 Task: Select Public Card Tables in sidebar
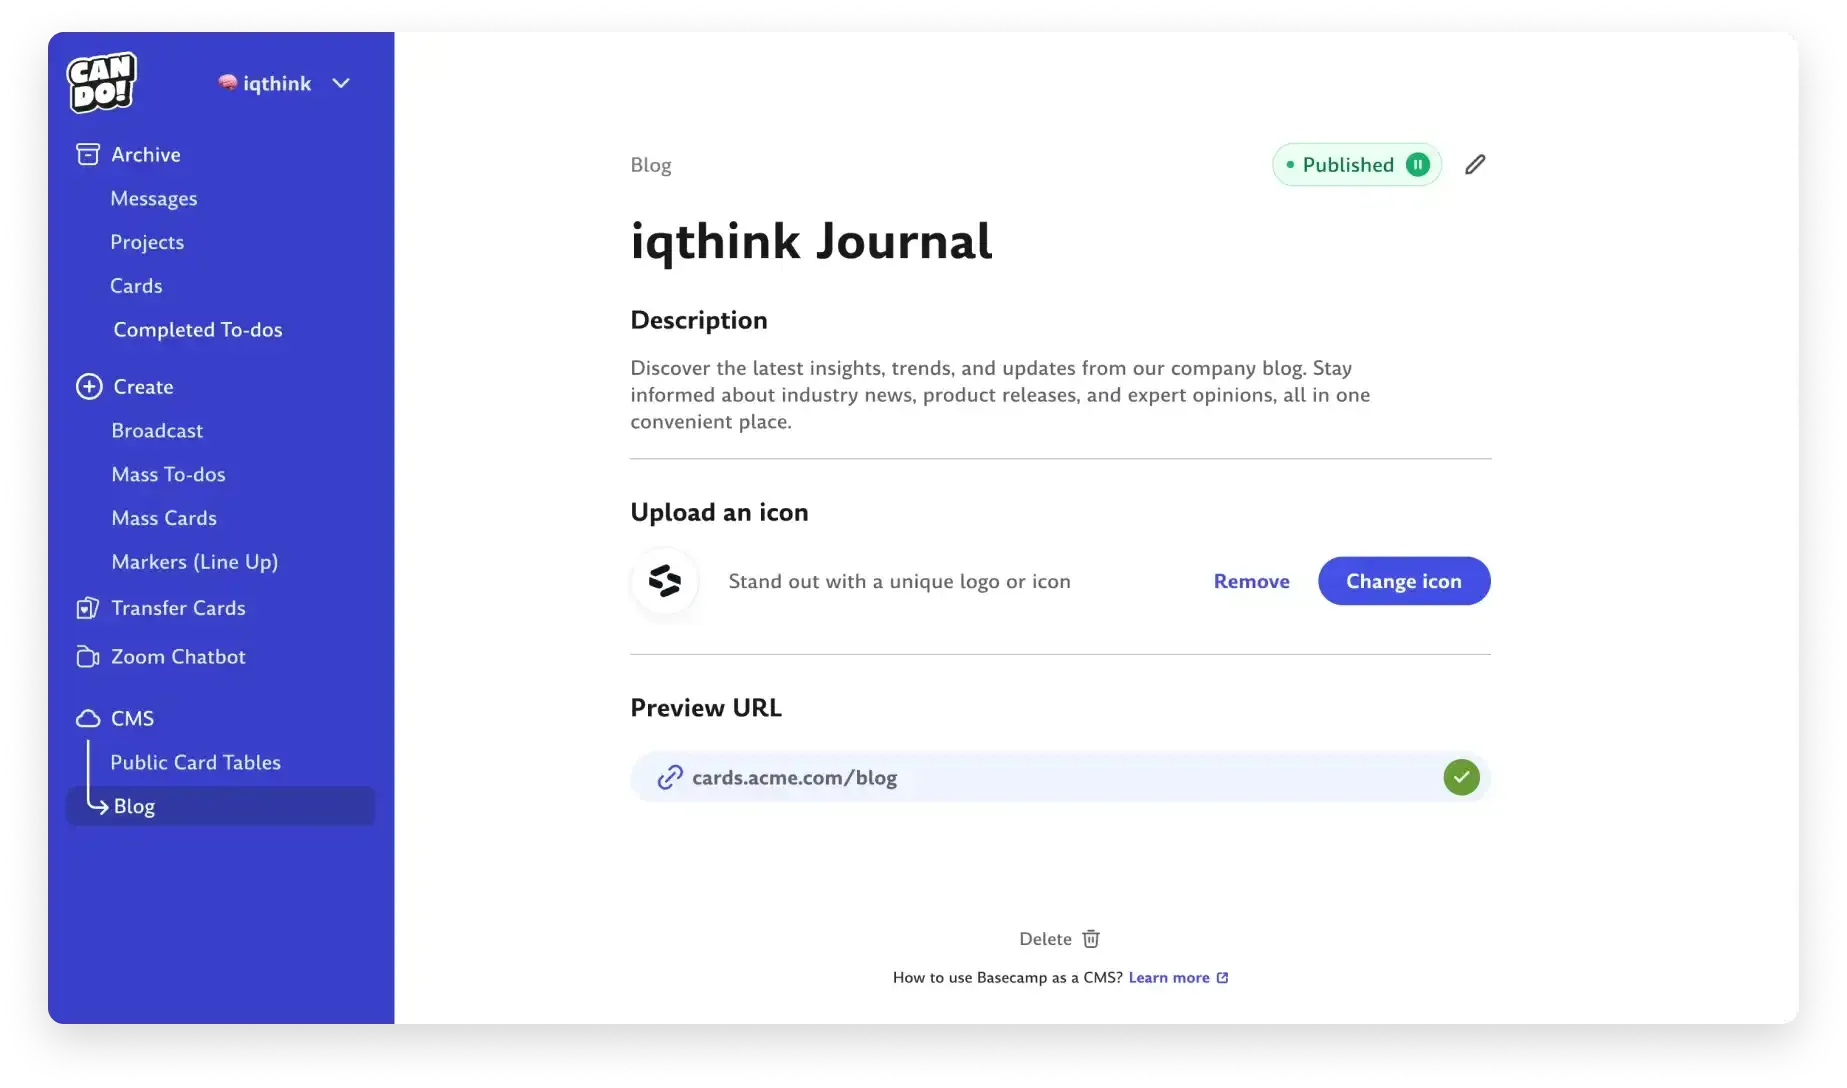[195, 763]
